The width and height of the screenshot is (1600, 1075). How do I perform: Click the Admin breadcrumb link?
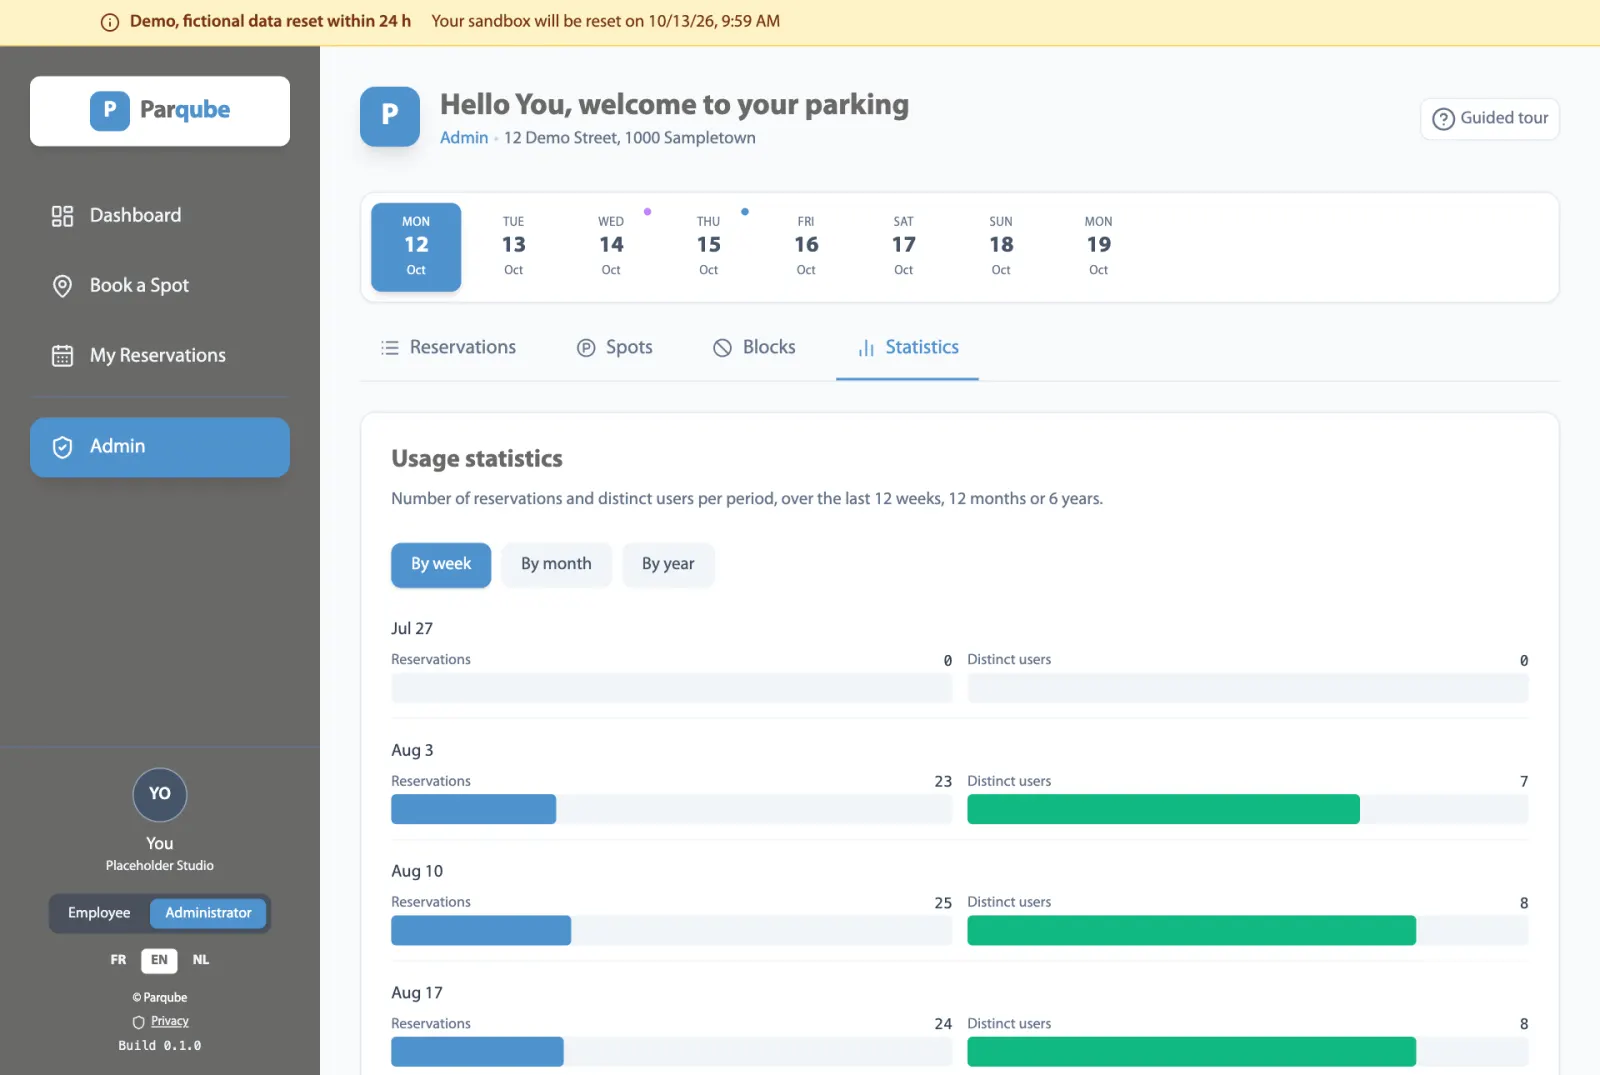click(464, 138)
